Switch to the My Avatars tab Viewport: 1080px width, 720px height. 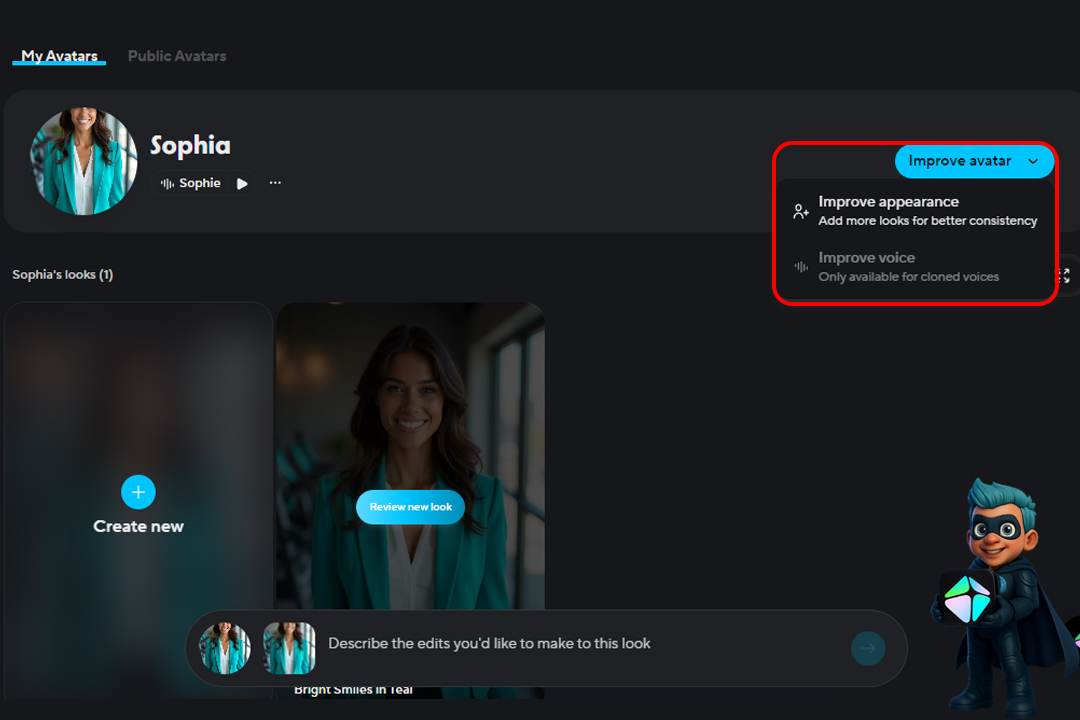59,56
